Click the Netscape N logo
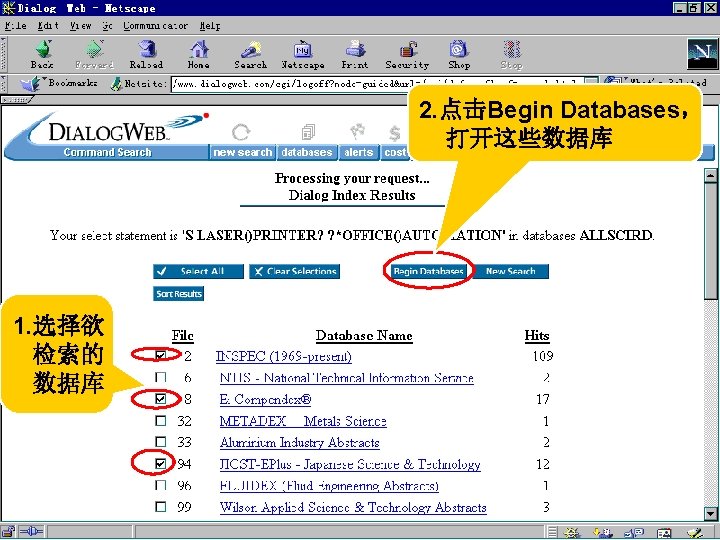Viewport: 720px width, 540px height. coord(702,54)
